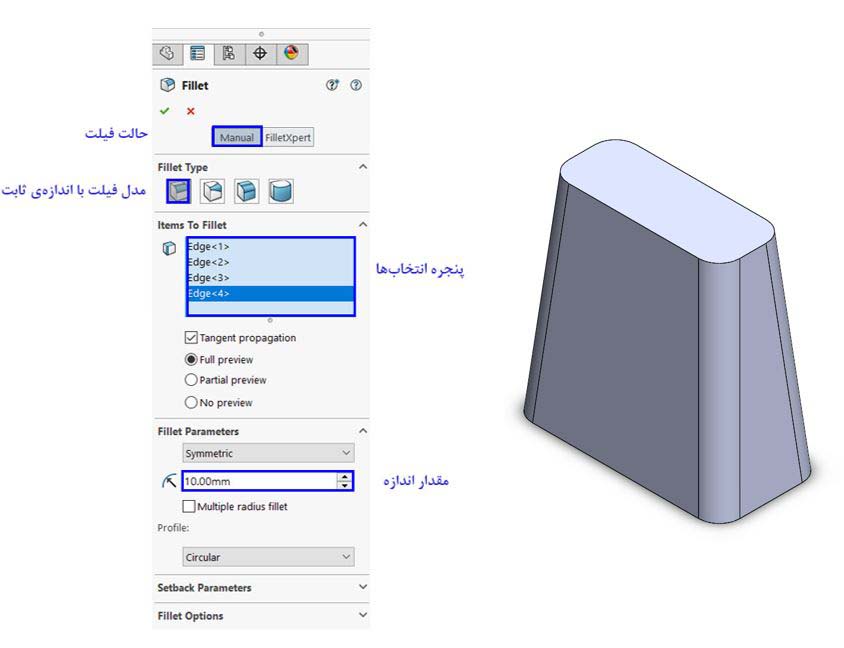
Task: Open the FeatureManager Design Tree tab
Action: click(x=169, y=54)
